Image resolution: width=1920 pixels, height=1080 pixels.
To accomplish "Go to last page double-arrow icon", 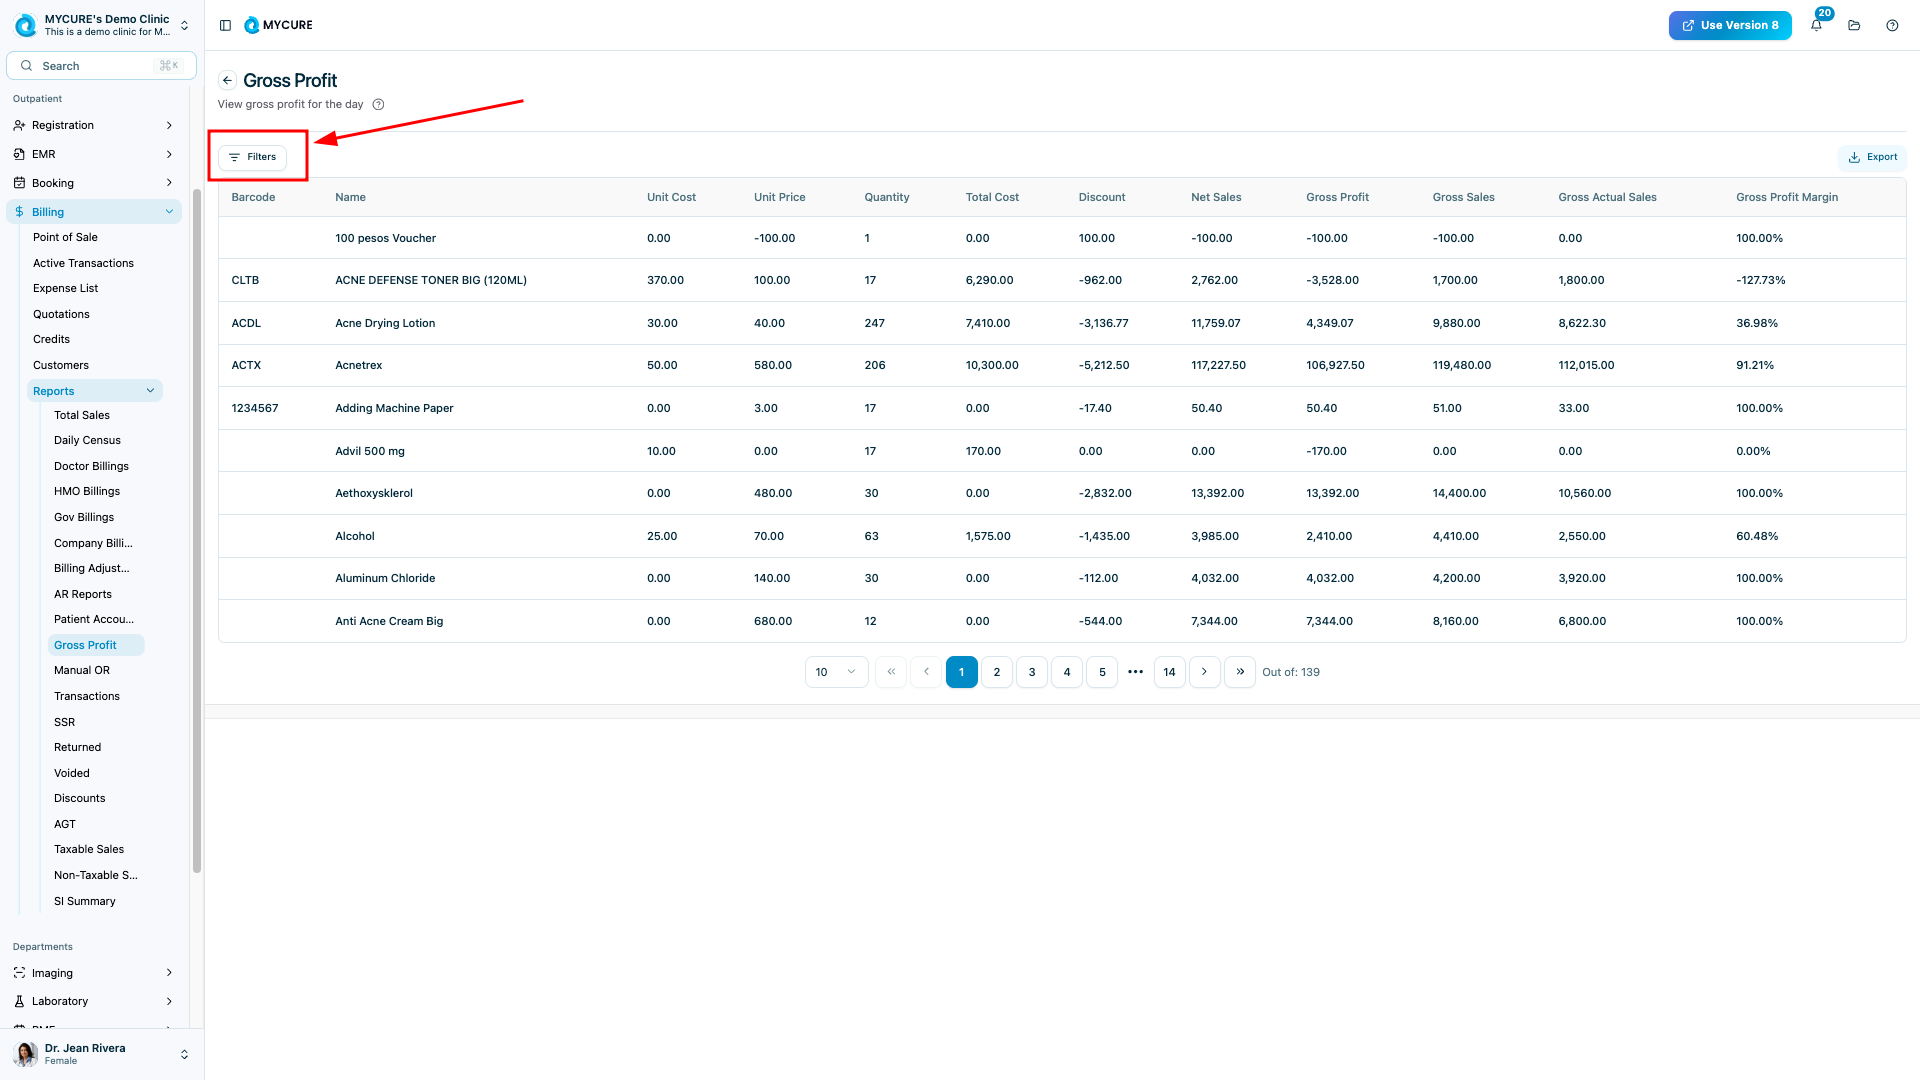I will pos(1240,672).
